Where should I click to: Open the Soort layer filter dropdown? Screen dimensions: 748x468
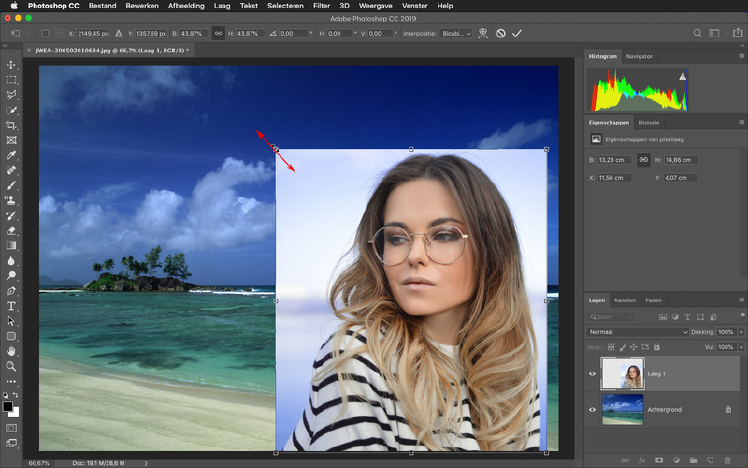pyautogui.click(x=611, y=317)
